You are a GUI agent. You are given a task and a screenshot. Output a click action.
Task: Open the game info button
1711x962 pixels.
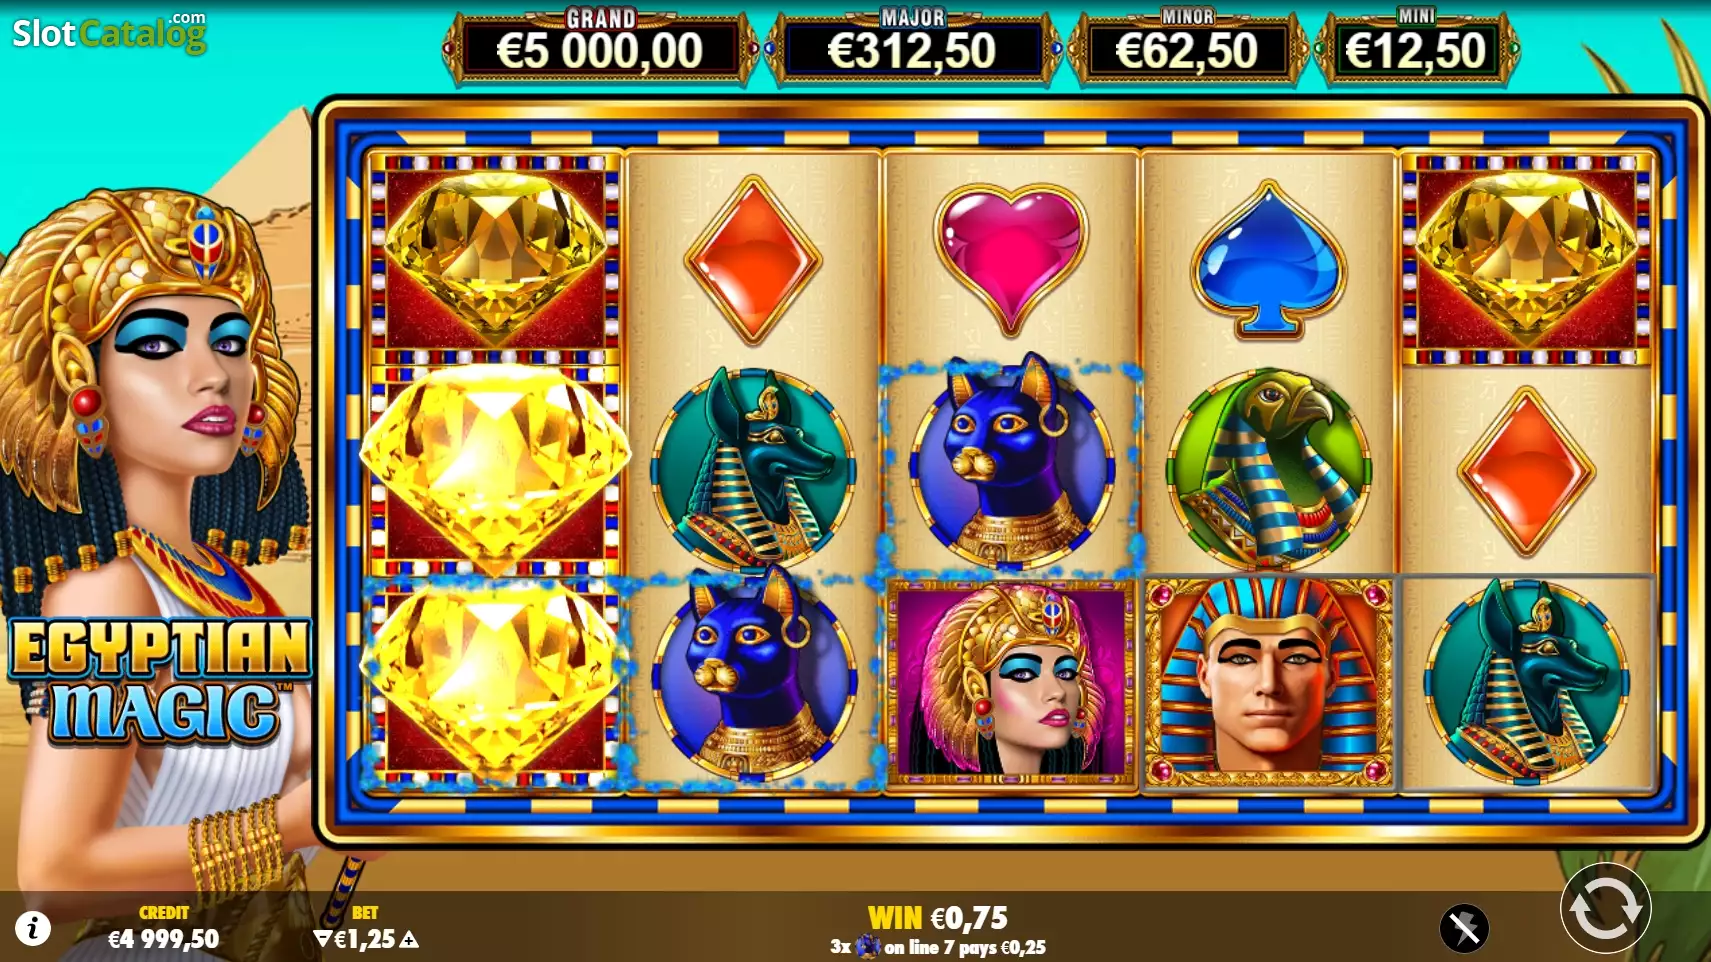coord(33,928)
